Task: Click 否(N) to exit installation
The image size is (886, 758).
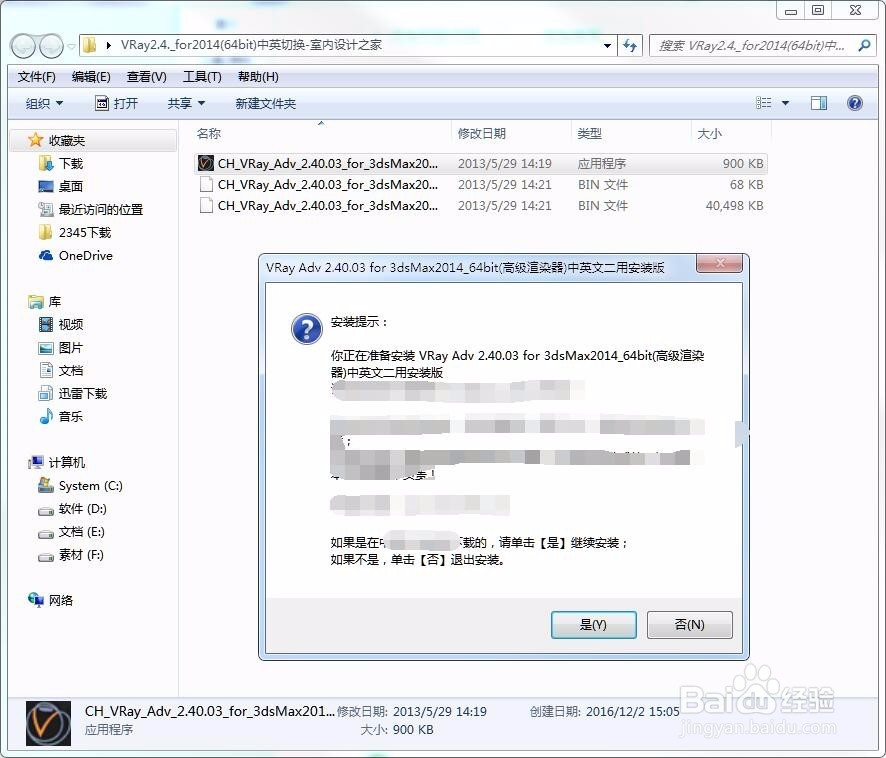Action: (689, 625)
